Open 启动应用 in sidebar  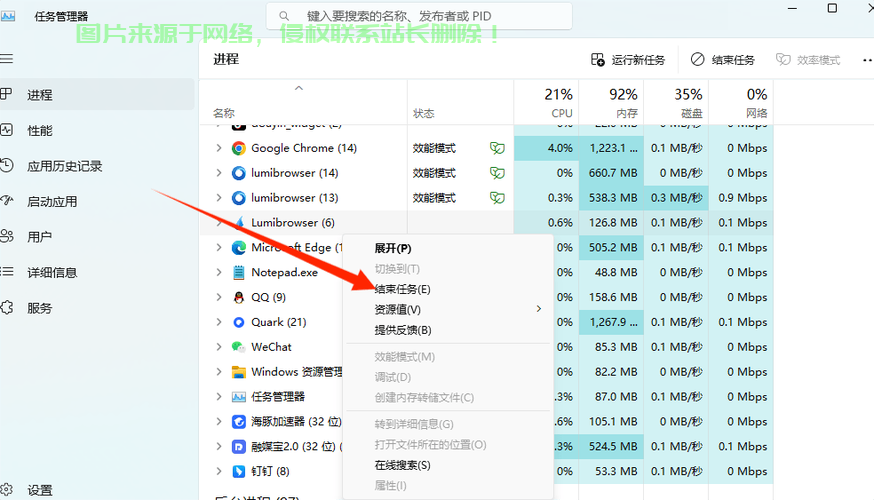(x=52, y=202)
